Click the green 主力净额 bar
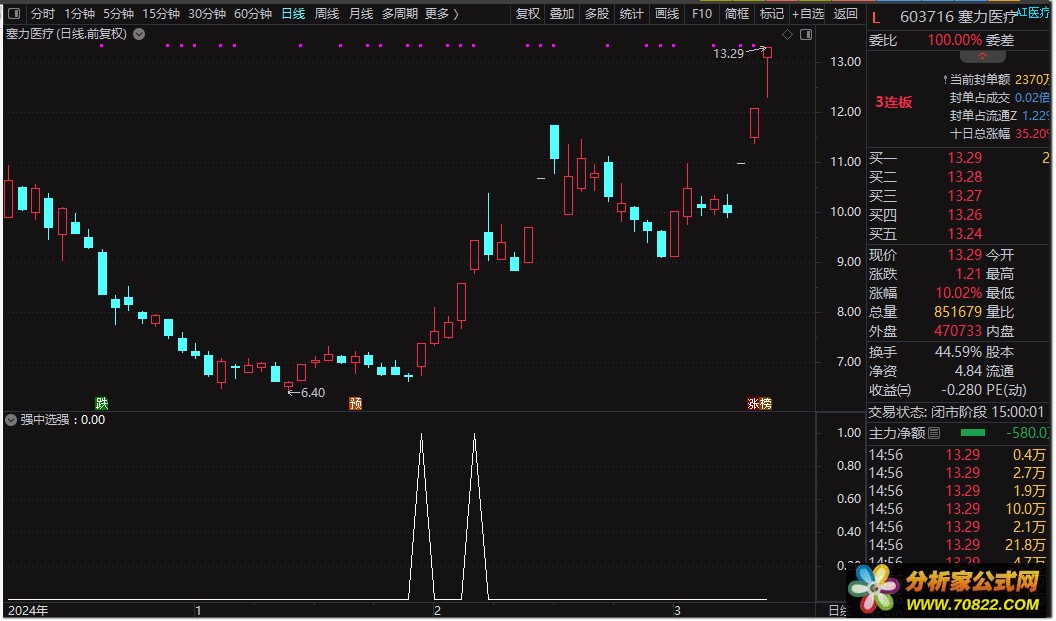Screen dimensions: 1056x621 pos(972,432)
